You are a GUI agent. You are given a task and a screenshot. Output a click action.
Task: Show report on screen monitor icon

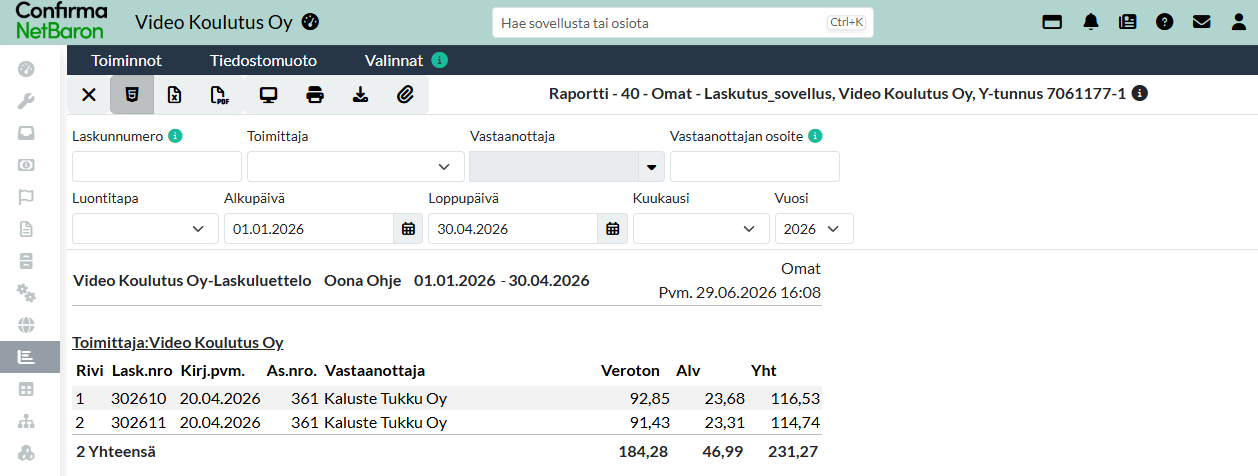click(268, 95)
